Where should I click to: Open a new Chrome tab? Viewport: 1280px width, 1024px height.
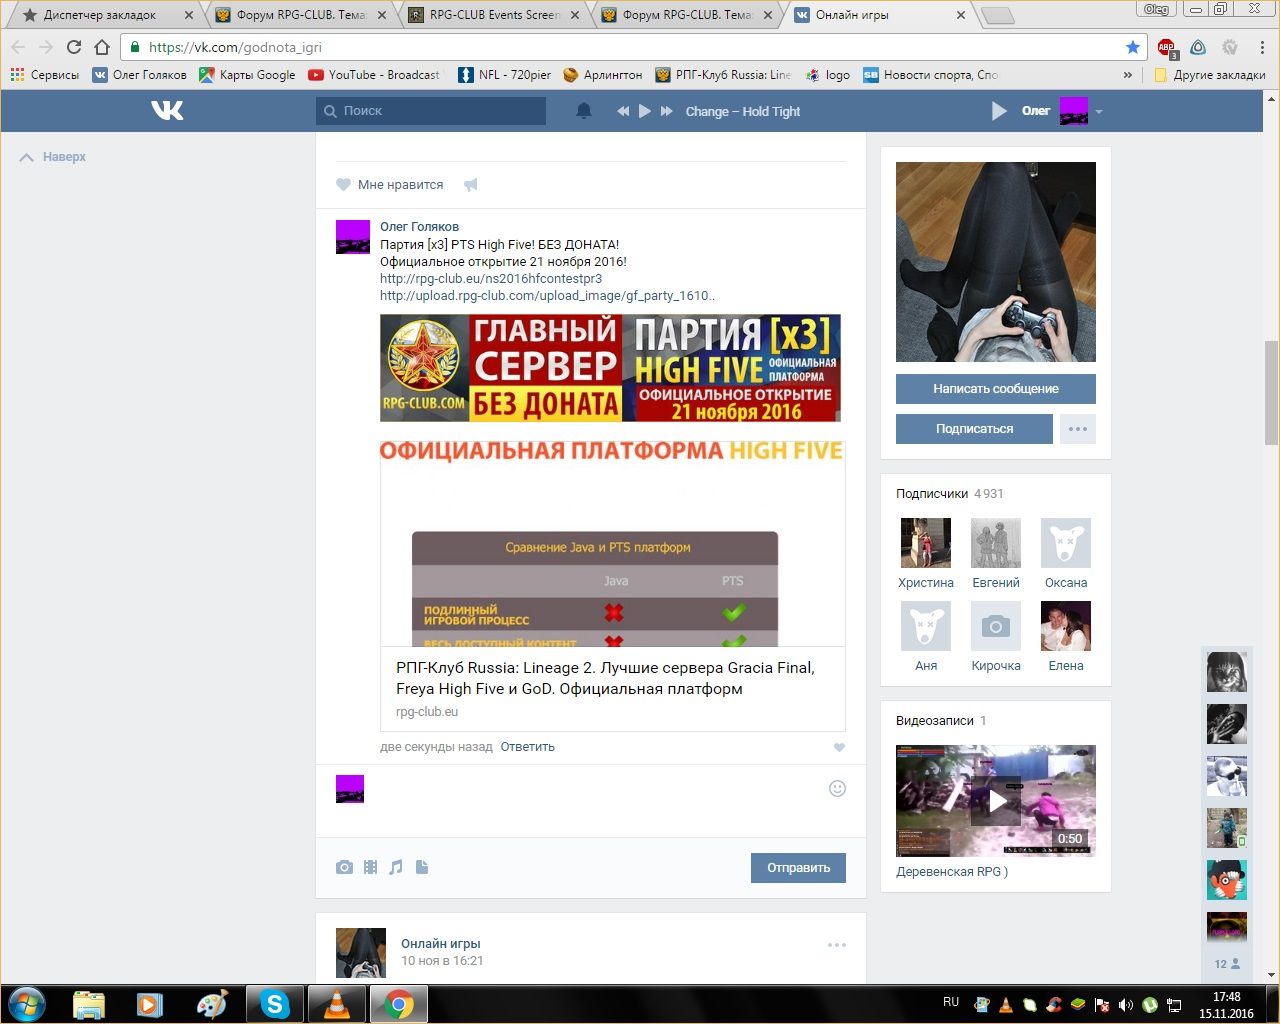point(997,15)
